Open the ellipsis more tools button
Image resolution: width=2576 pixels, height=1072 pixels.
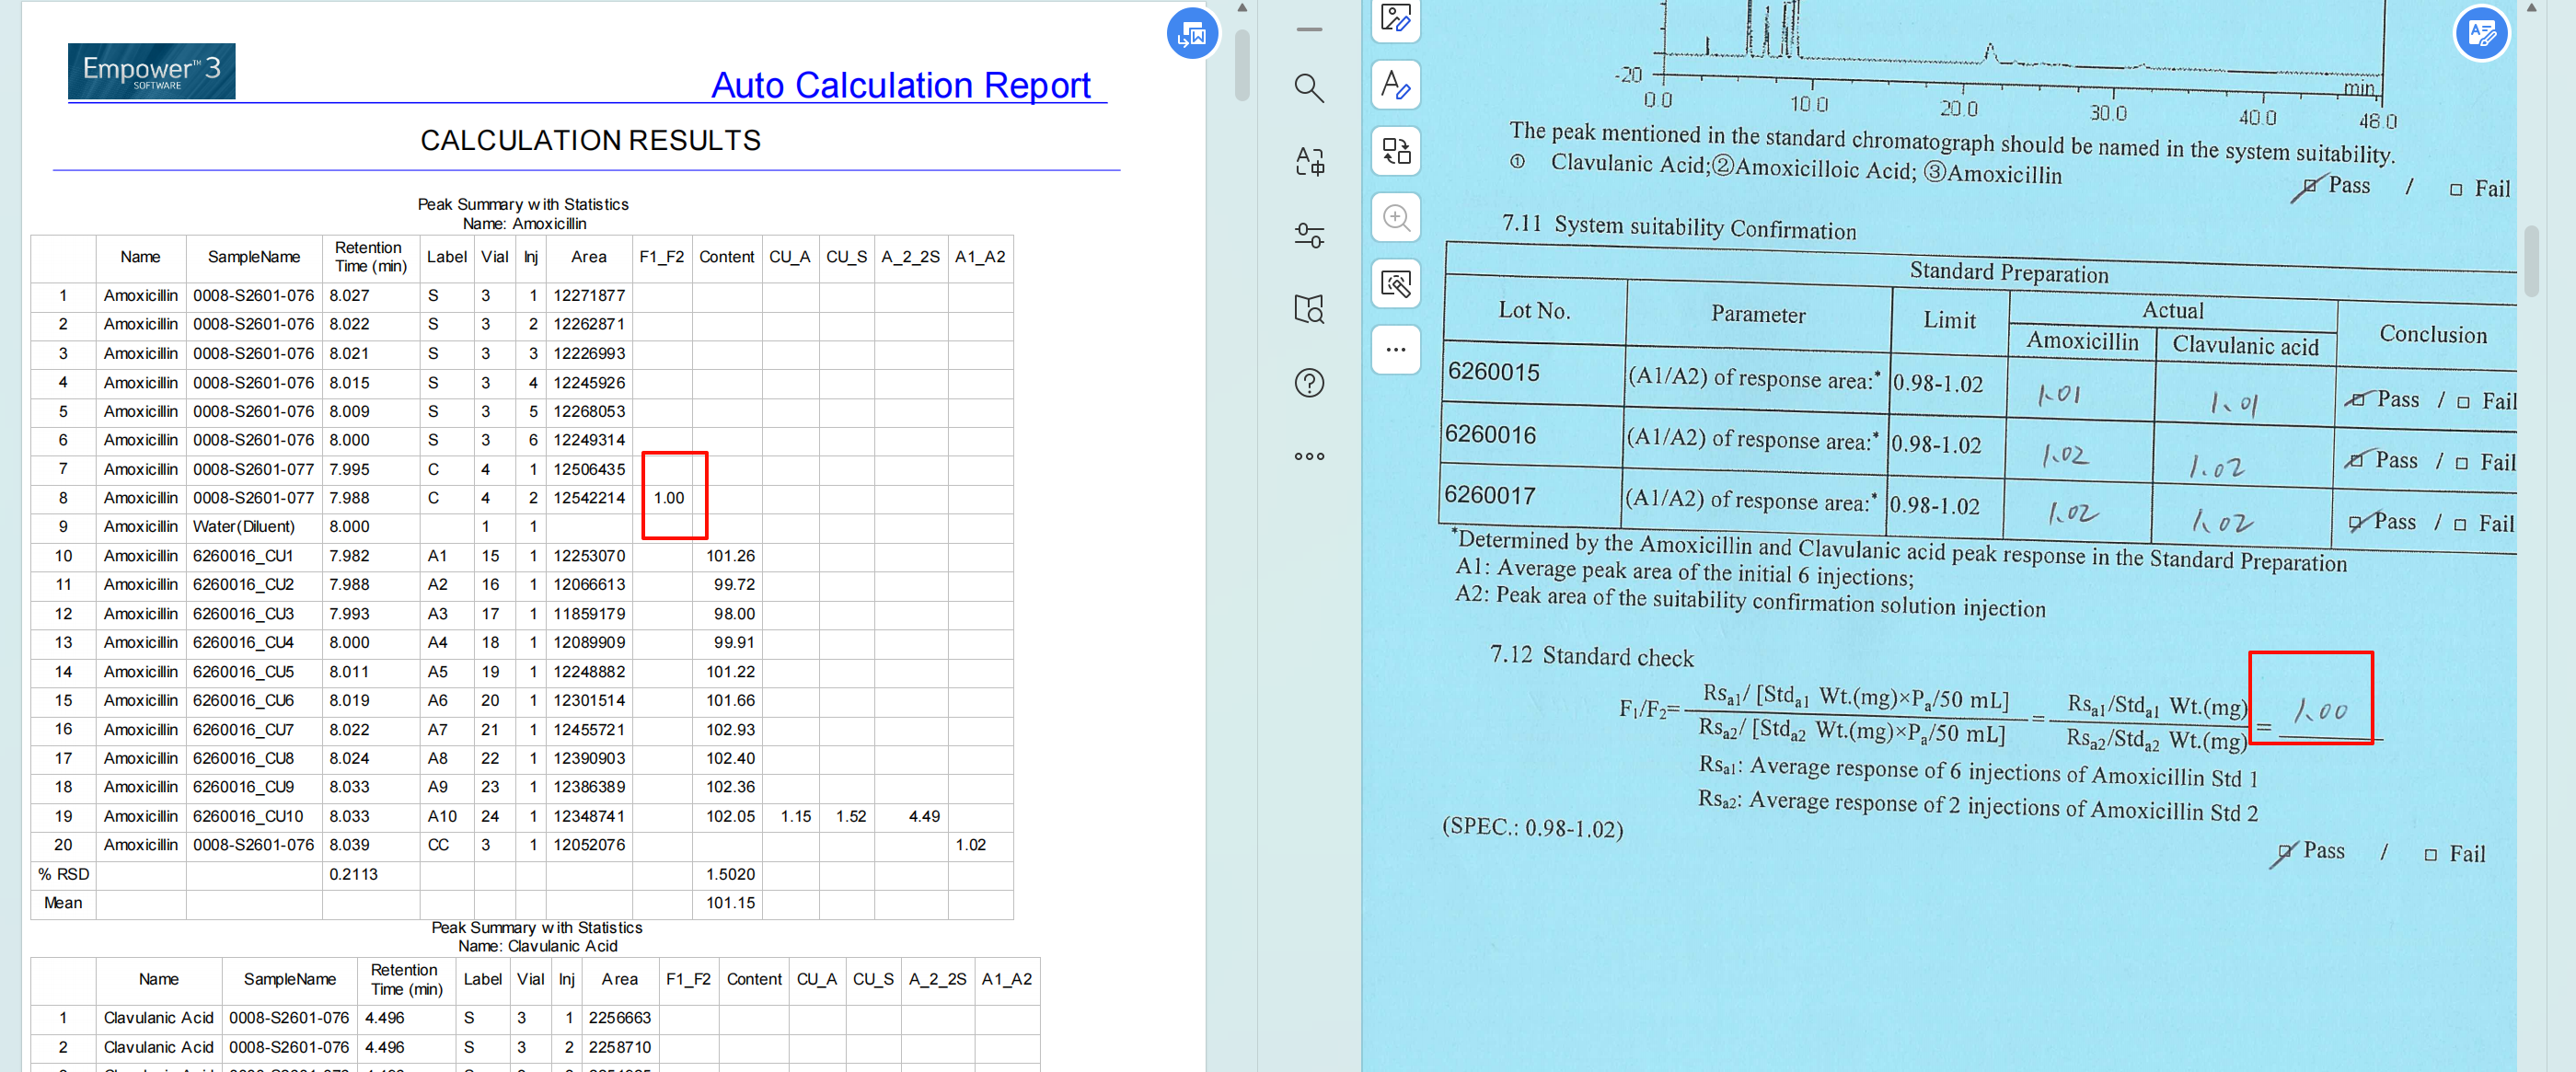click(x=1396, y=350)
